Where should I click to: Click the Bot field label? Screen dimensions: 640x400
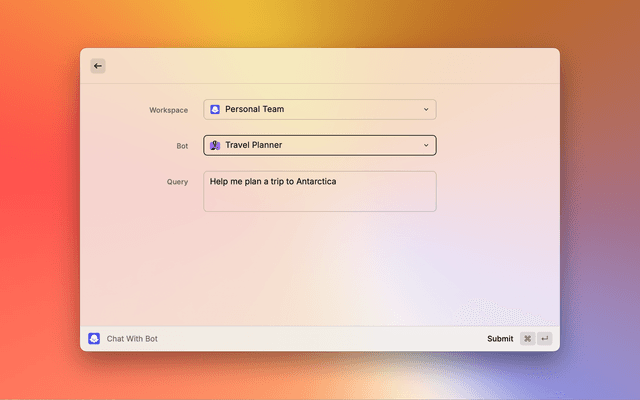182,146
